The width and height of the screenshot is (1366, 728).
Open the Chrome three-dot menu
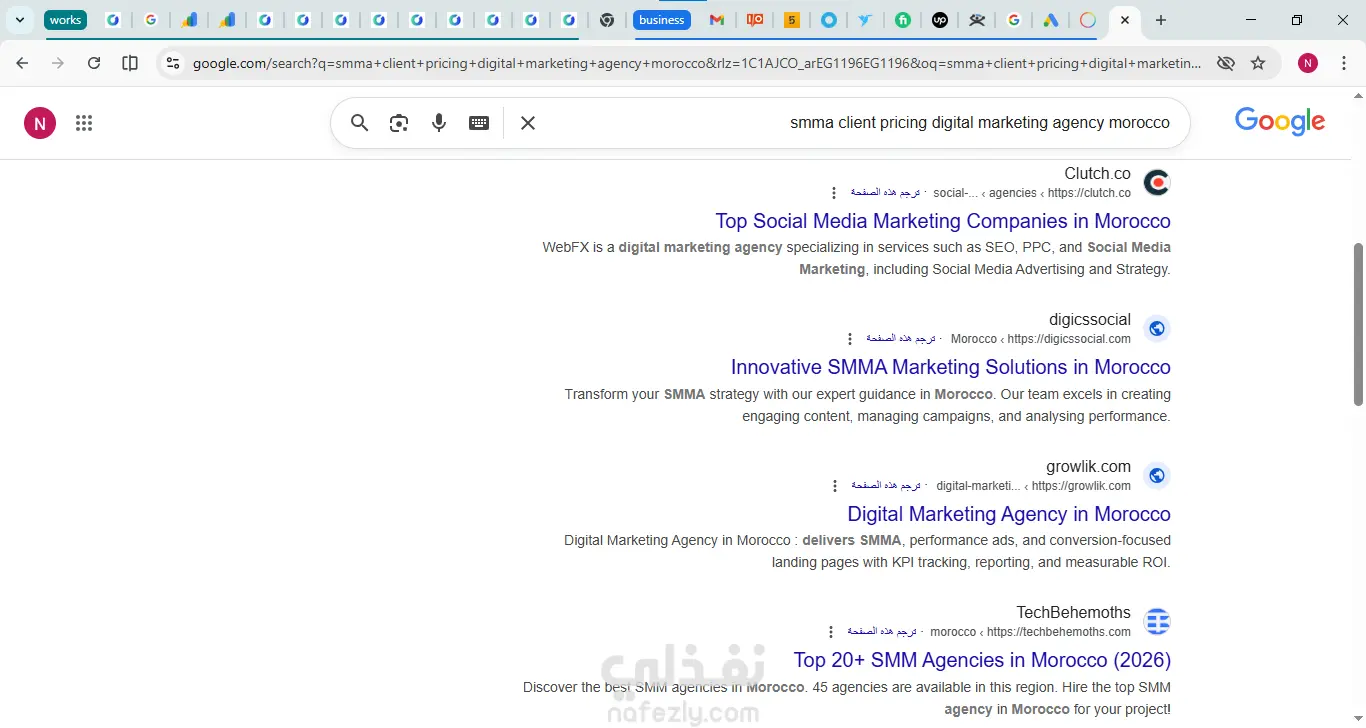pyautogui.click(x=1343, y=63)
